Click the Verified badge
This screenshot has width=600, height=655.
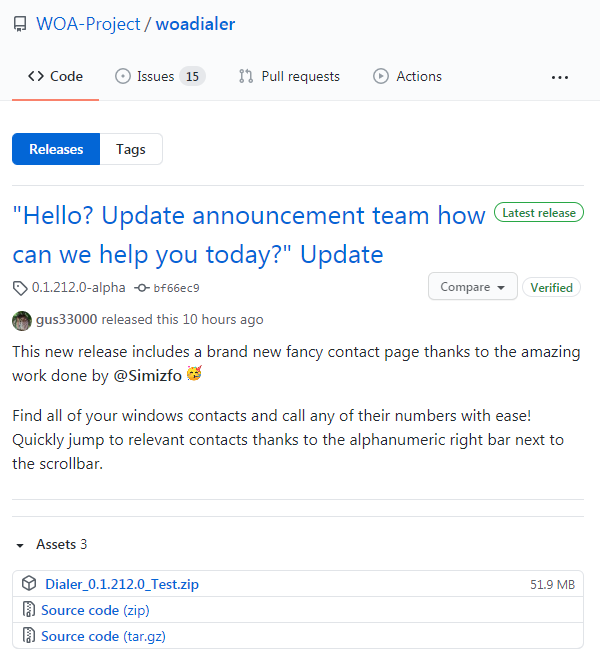click(551, 287)
